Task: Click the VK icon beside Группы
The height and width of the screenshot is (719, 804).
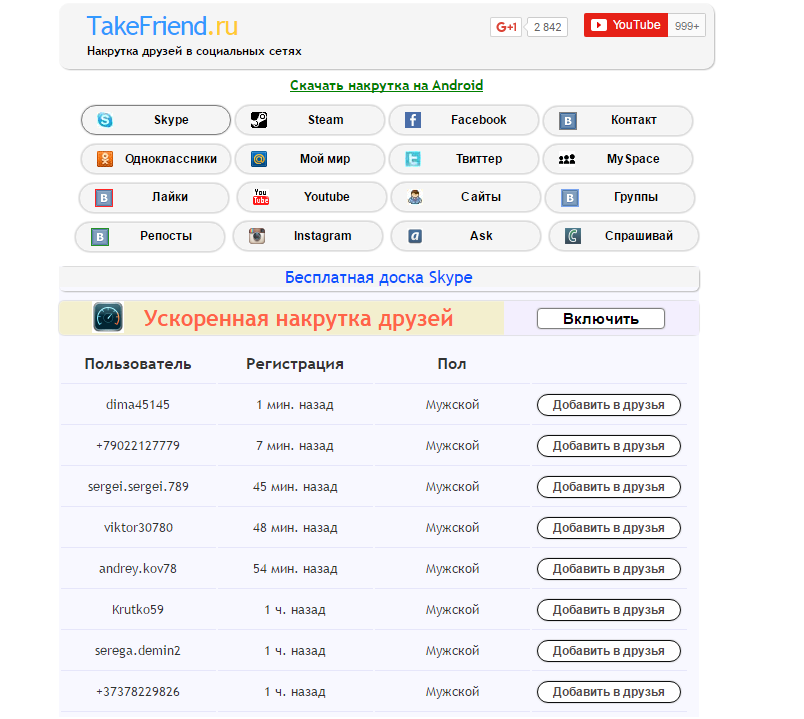Action: click(570, 198)
